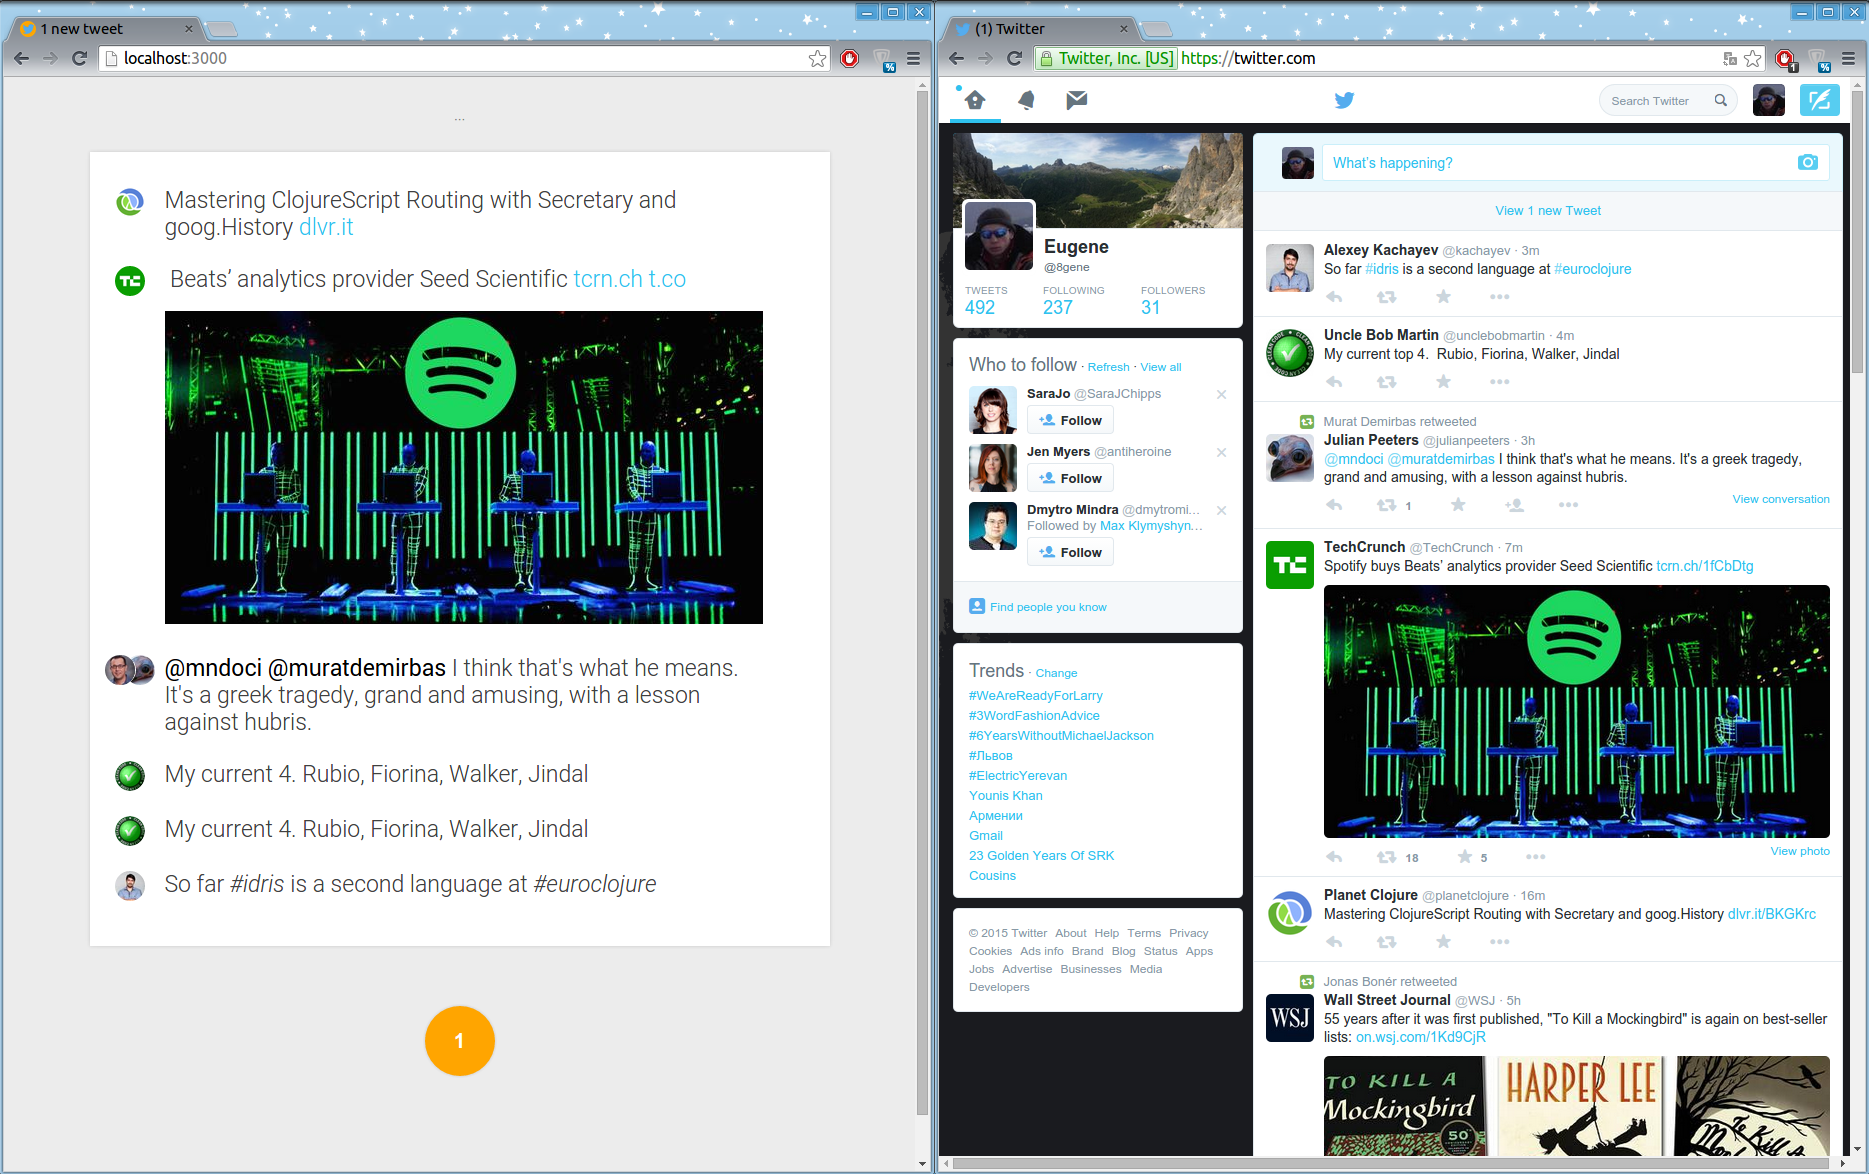Go back in Twitter browser window

coord(957,58)
